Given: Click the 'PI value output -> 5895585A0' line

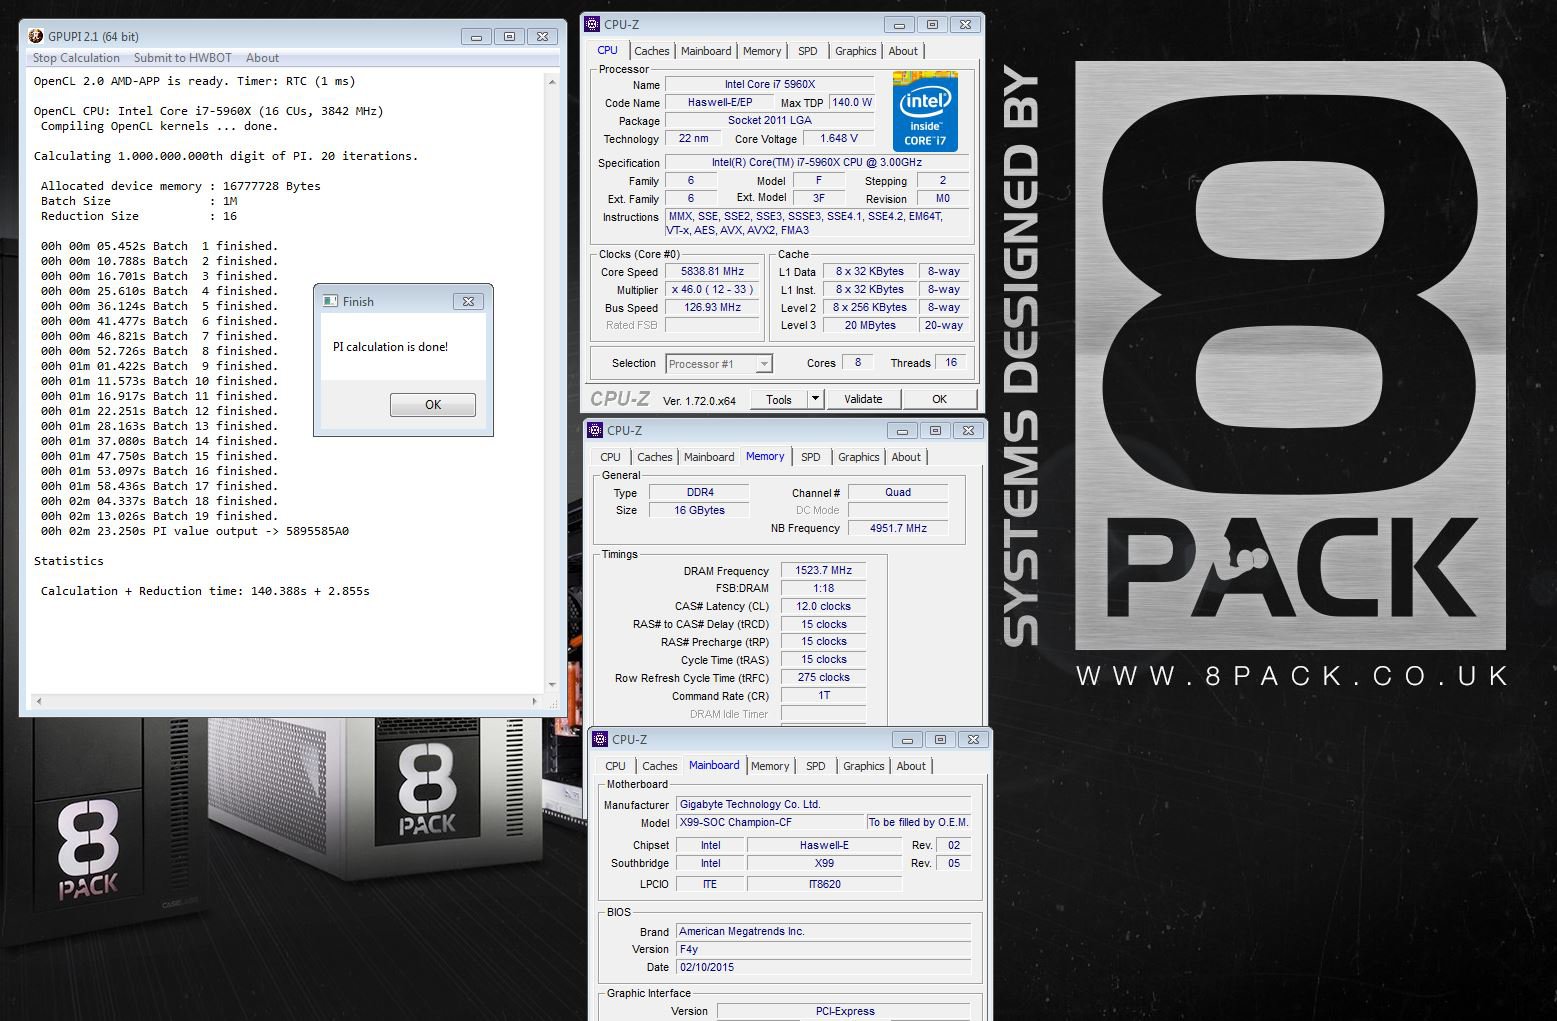Looking at the screenshot, I should [x=195, y=531].
